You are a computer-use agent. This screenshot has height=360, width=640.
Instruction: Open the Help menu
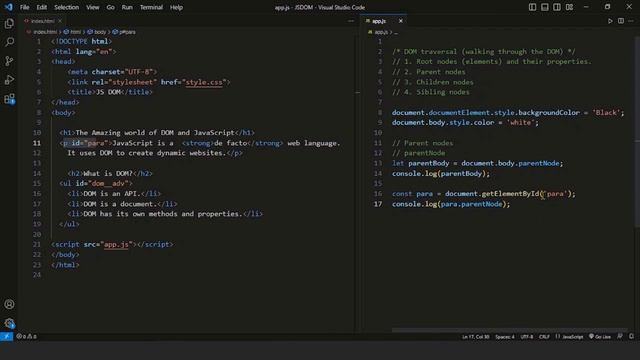pos(176,7)
